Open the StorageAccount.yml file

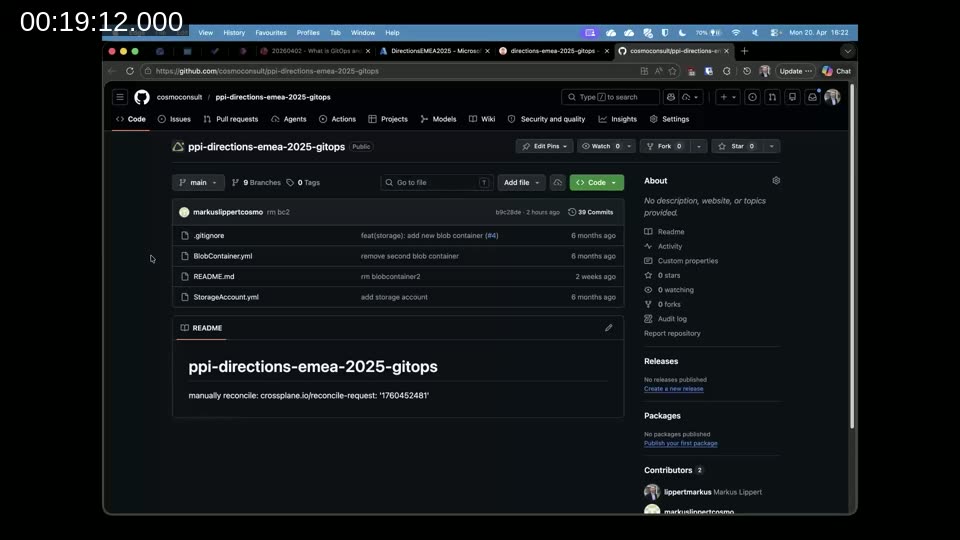point(226,297)
